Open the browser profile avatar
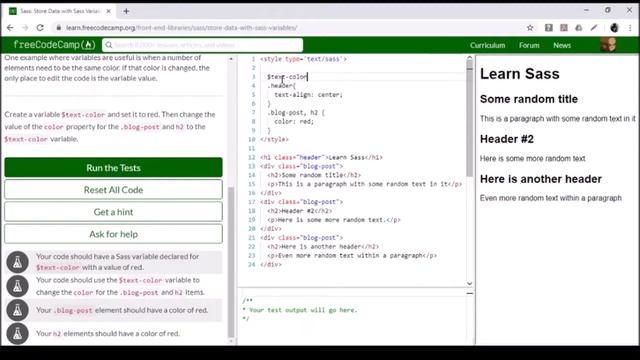This screenshot has width=640, height=360. (x=614, y=28)
